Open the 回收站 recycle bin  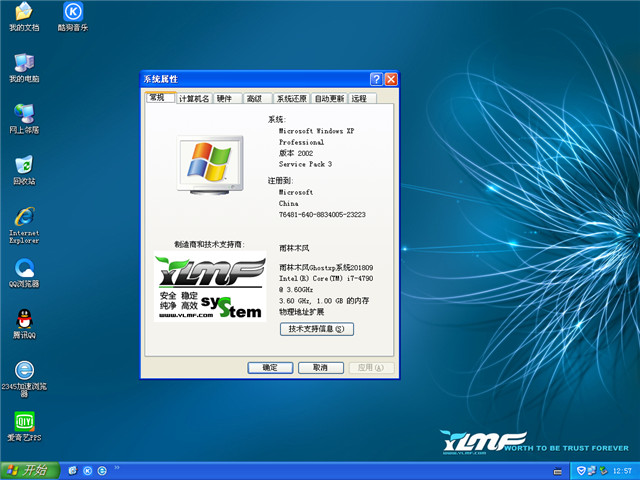[x=24, y=166]
